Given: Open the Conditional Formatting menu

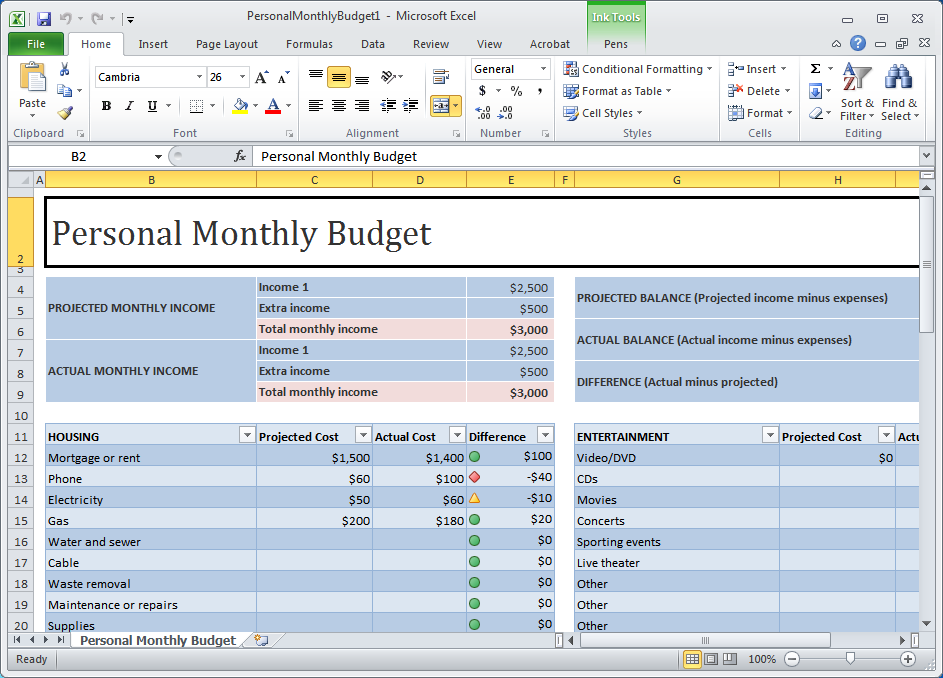Looking at the screenshot, I should pyautogui.click(x=637, y=68).
